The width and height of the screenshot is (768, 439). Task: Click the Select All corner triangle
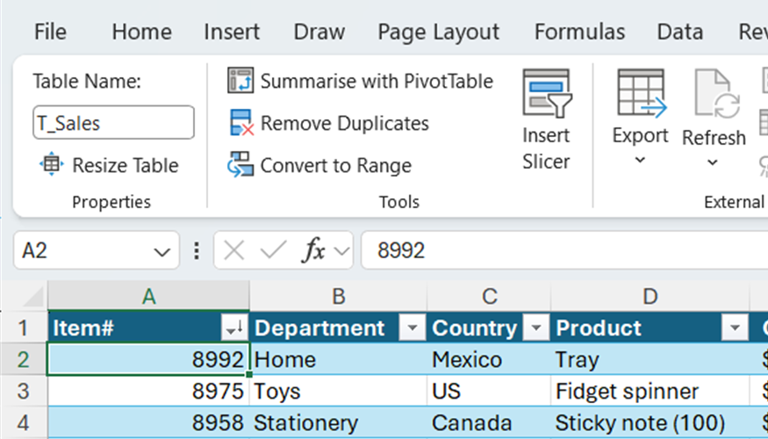coord(34,297)
